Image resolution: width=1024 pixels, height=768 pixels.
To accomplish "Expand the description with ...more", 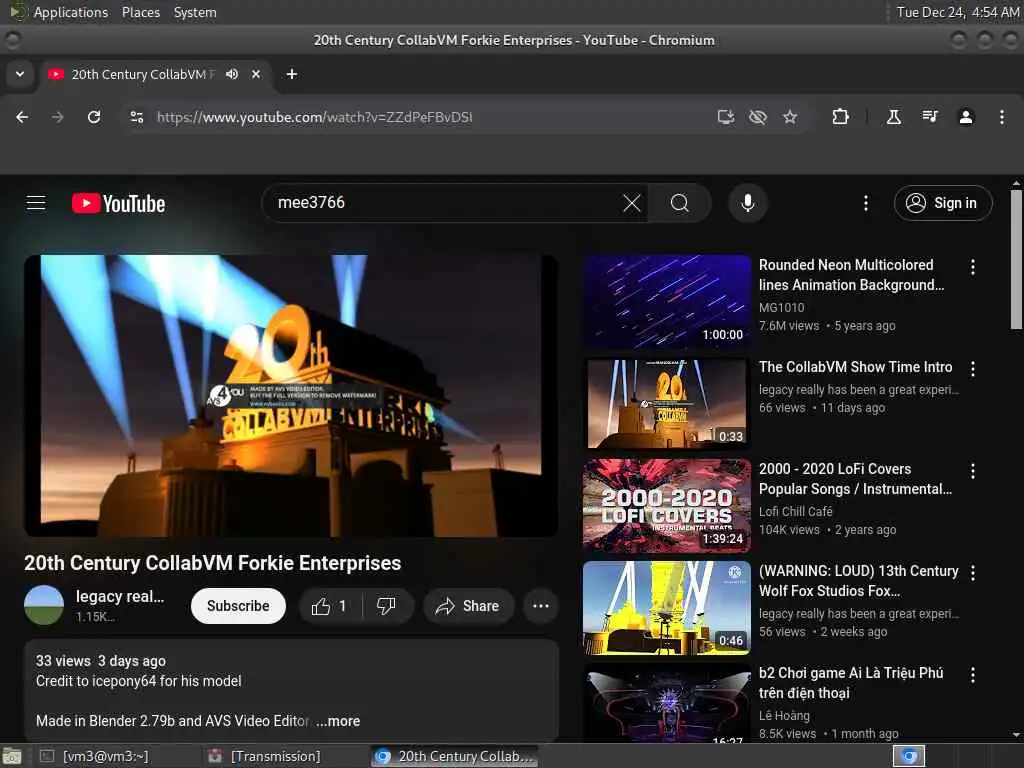I will 338,721.
